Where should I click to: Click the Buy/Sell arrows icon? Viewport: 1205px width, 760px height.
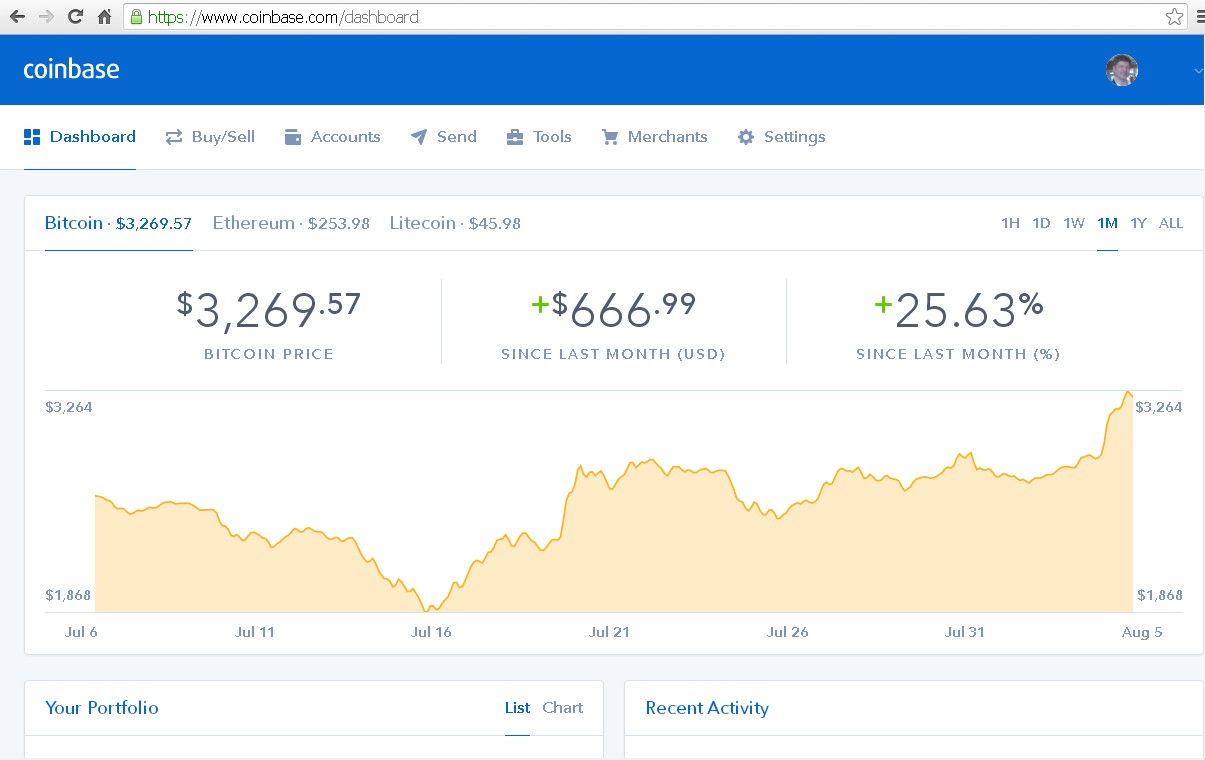pos(174,137)
